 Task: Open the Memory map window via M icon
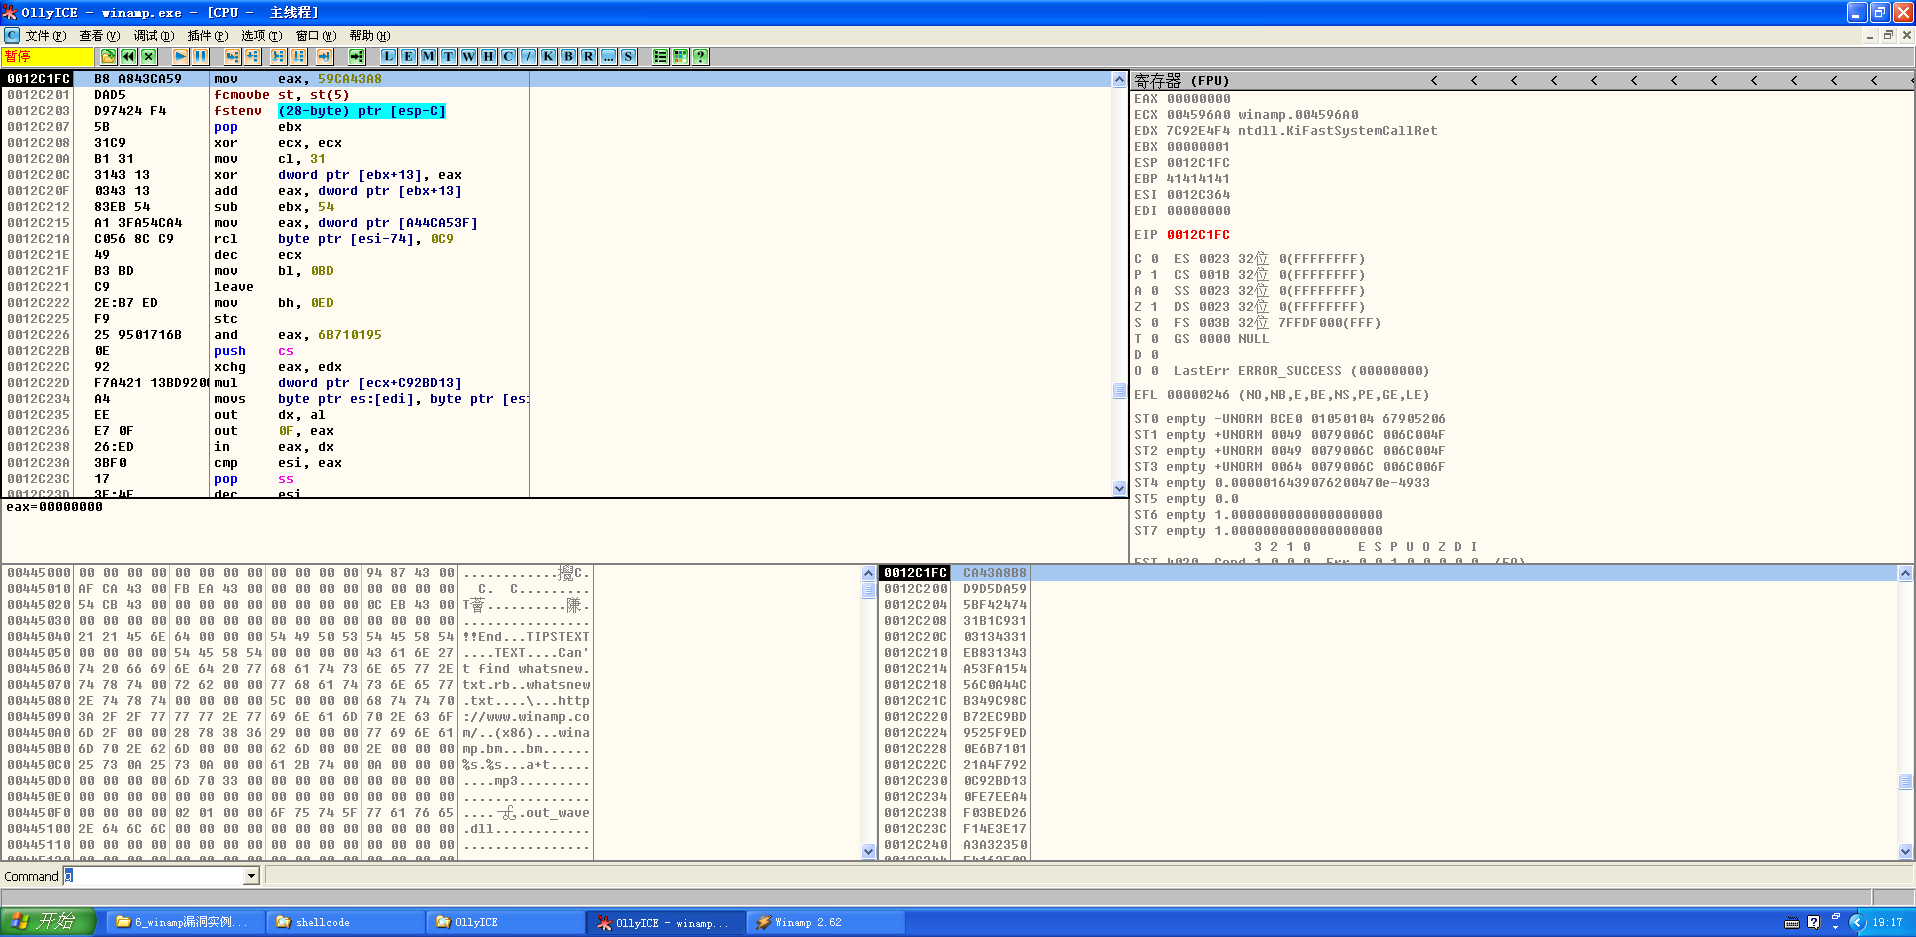[x=428, y=57]
